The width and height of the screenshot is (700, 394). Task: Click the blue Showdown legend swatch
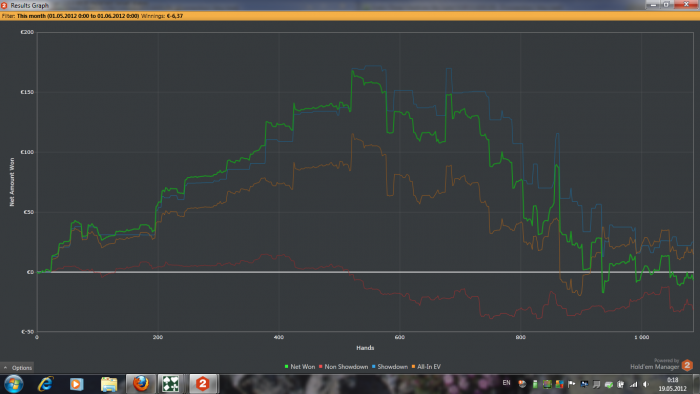coord(374,367)
